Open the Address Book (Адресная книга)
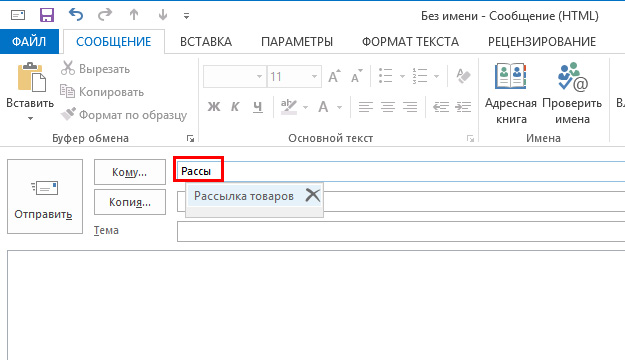 (x=511, y=93)
